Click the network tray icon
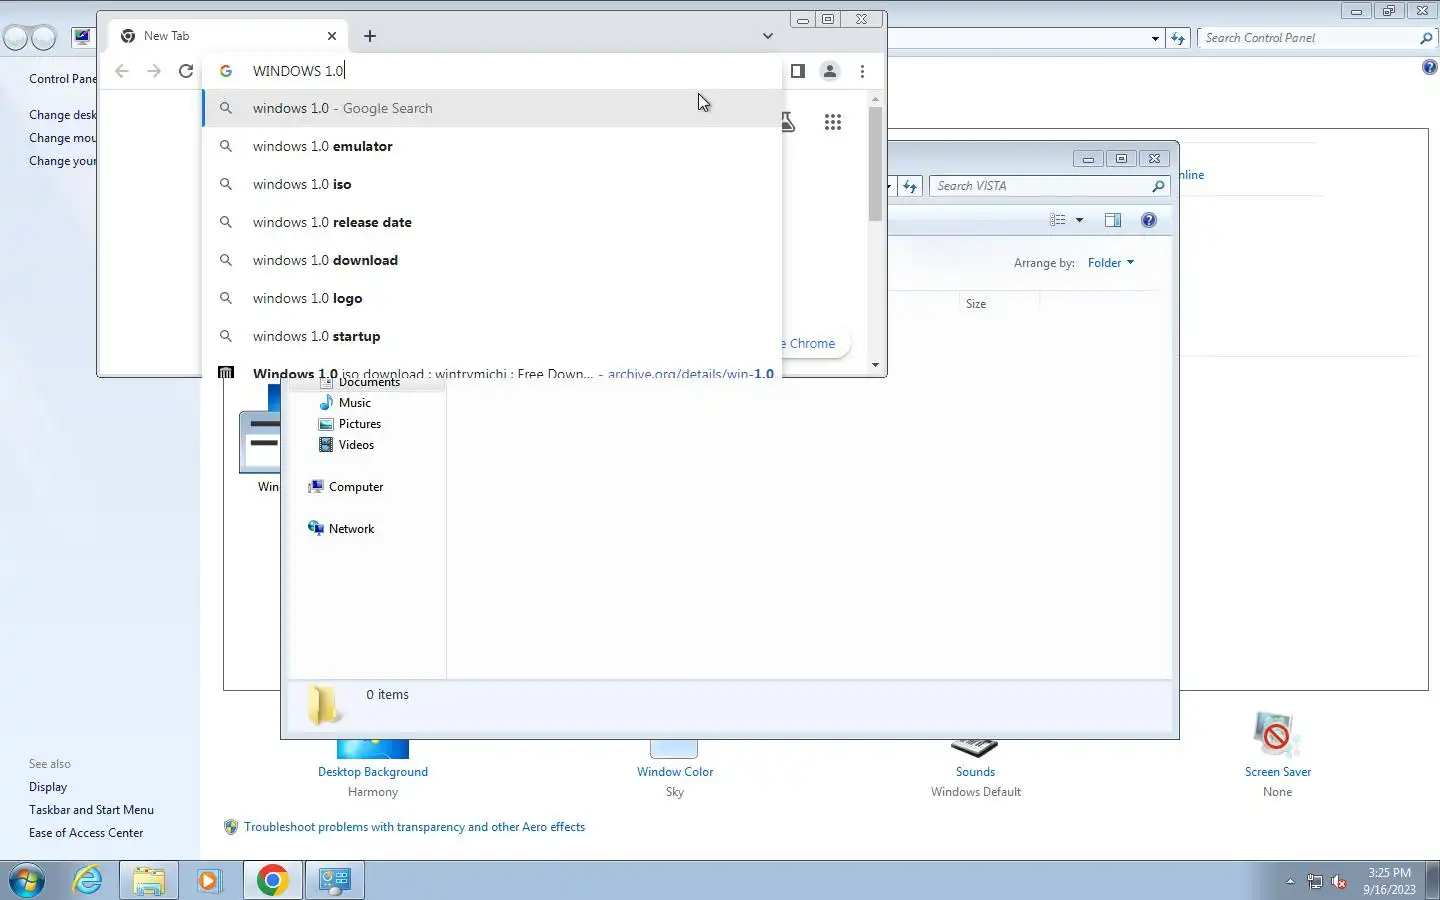 pos(1315,882)
